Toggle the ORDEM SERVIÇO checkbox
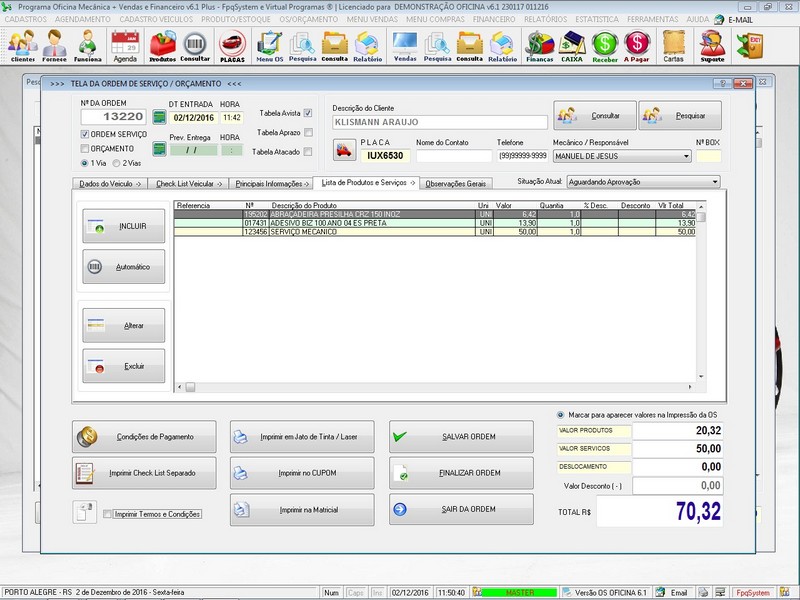The height and width of the screenshot is (600, 800). (x=85, y=134)
